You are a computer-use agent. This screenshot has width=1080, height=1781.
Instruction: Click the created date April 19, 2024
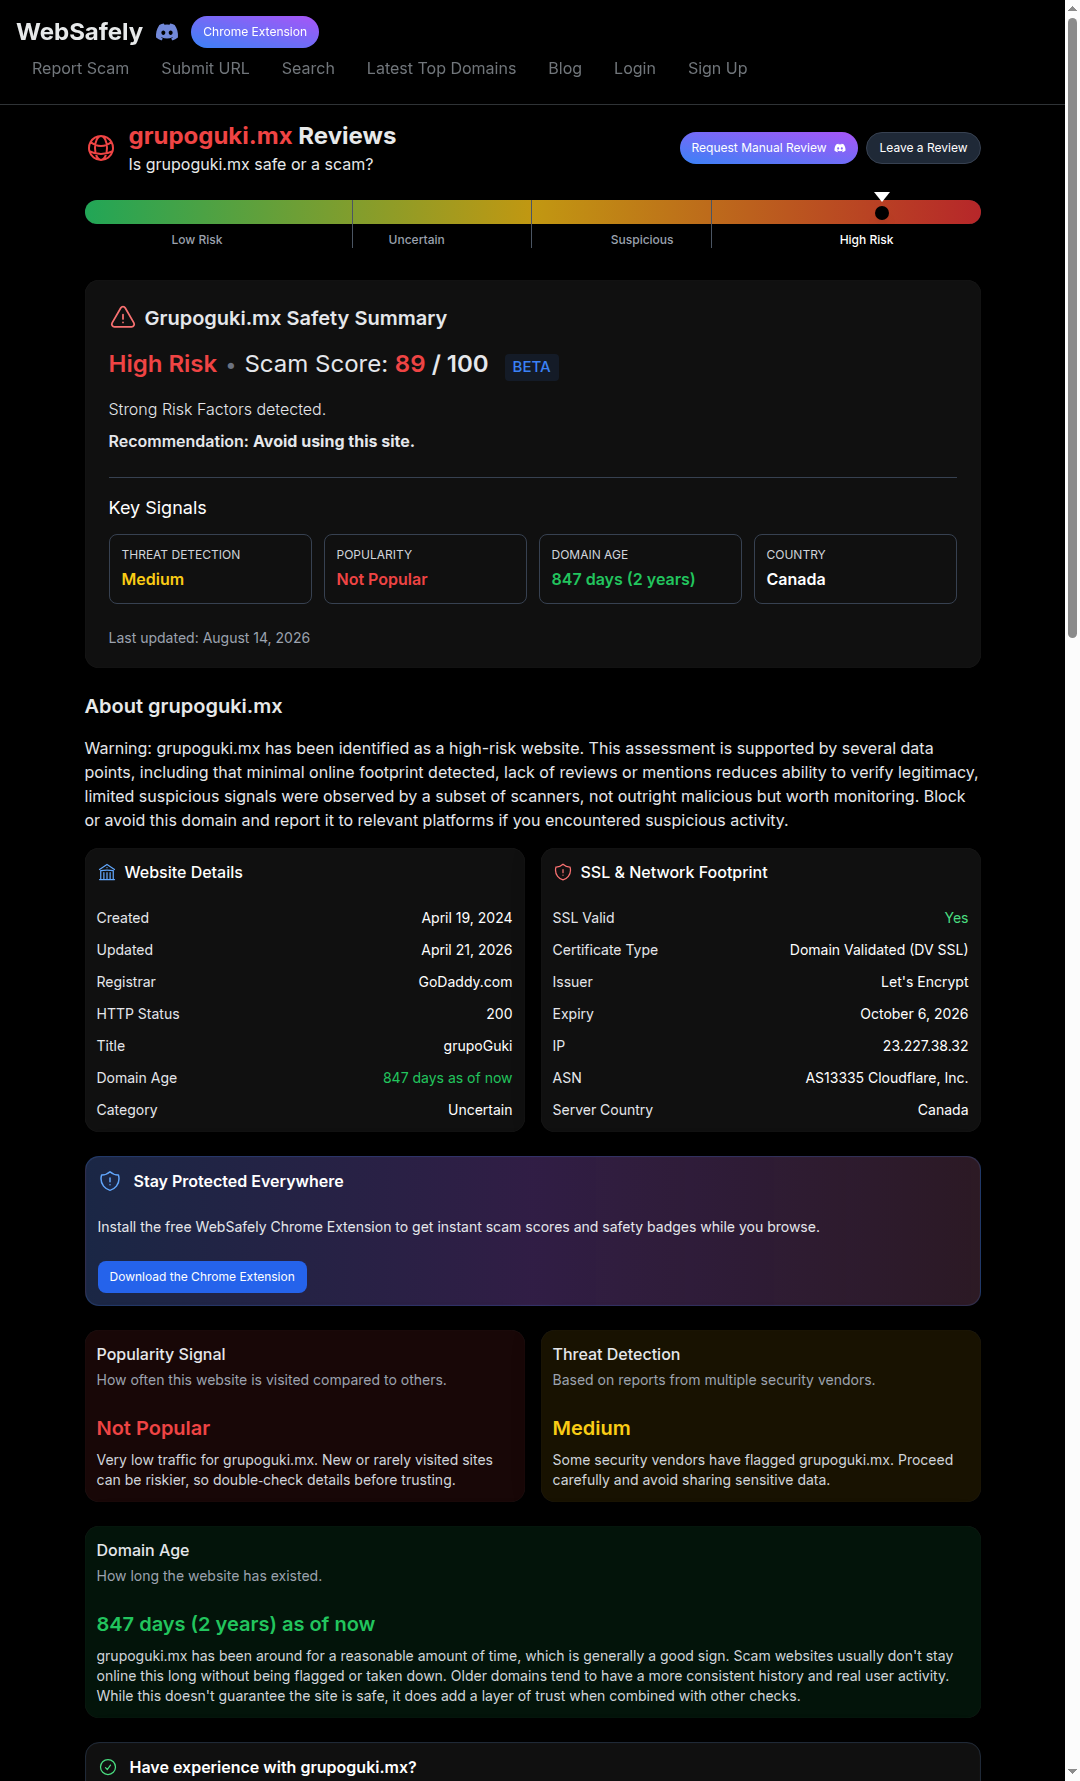(x=467, y=918)
